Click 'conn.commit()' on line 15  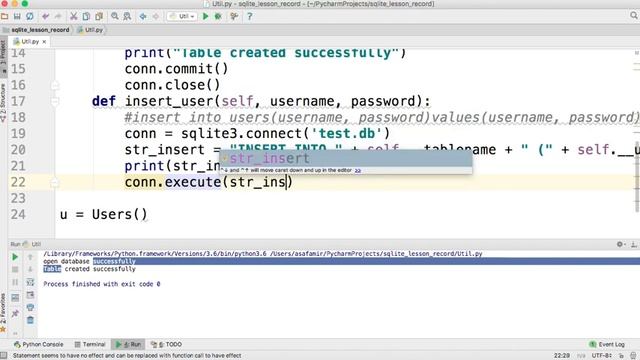click(176, 69)
